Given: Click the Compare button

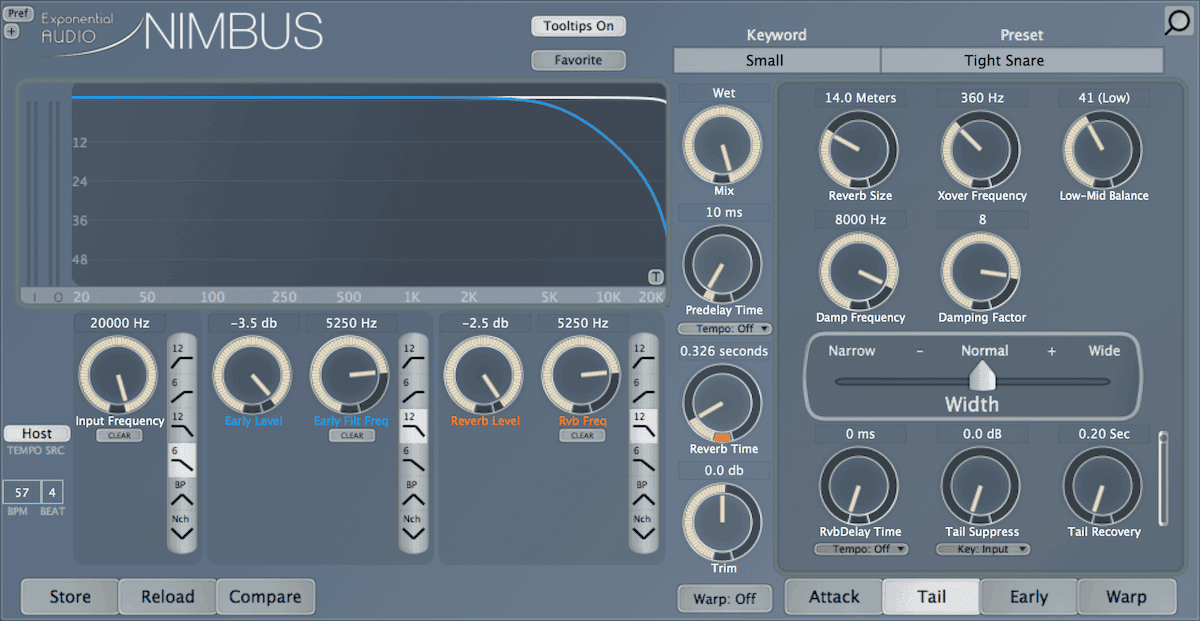Looking at the screenshot, I should coord(265,597).
